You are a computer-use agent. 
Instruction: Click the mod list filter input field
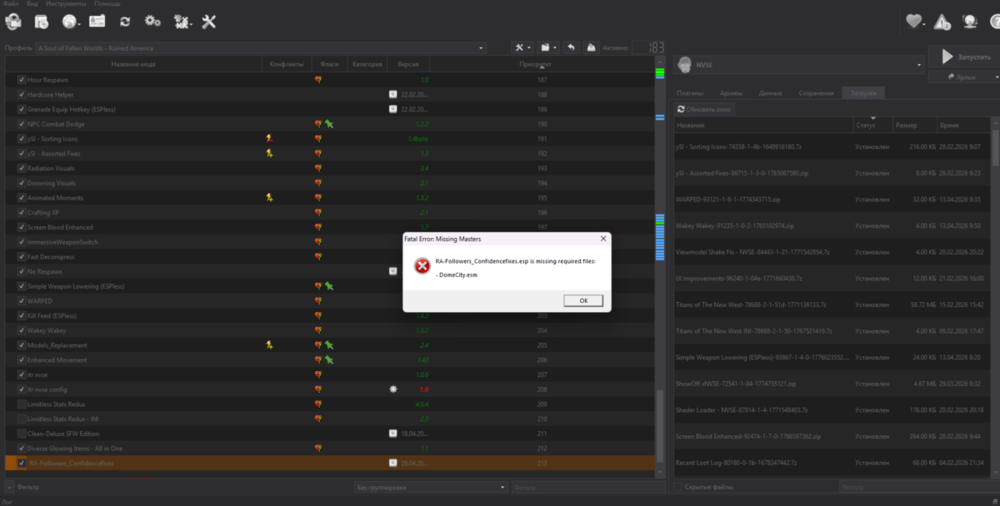pyautogui.click(x=587, y=487)
